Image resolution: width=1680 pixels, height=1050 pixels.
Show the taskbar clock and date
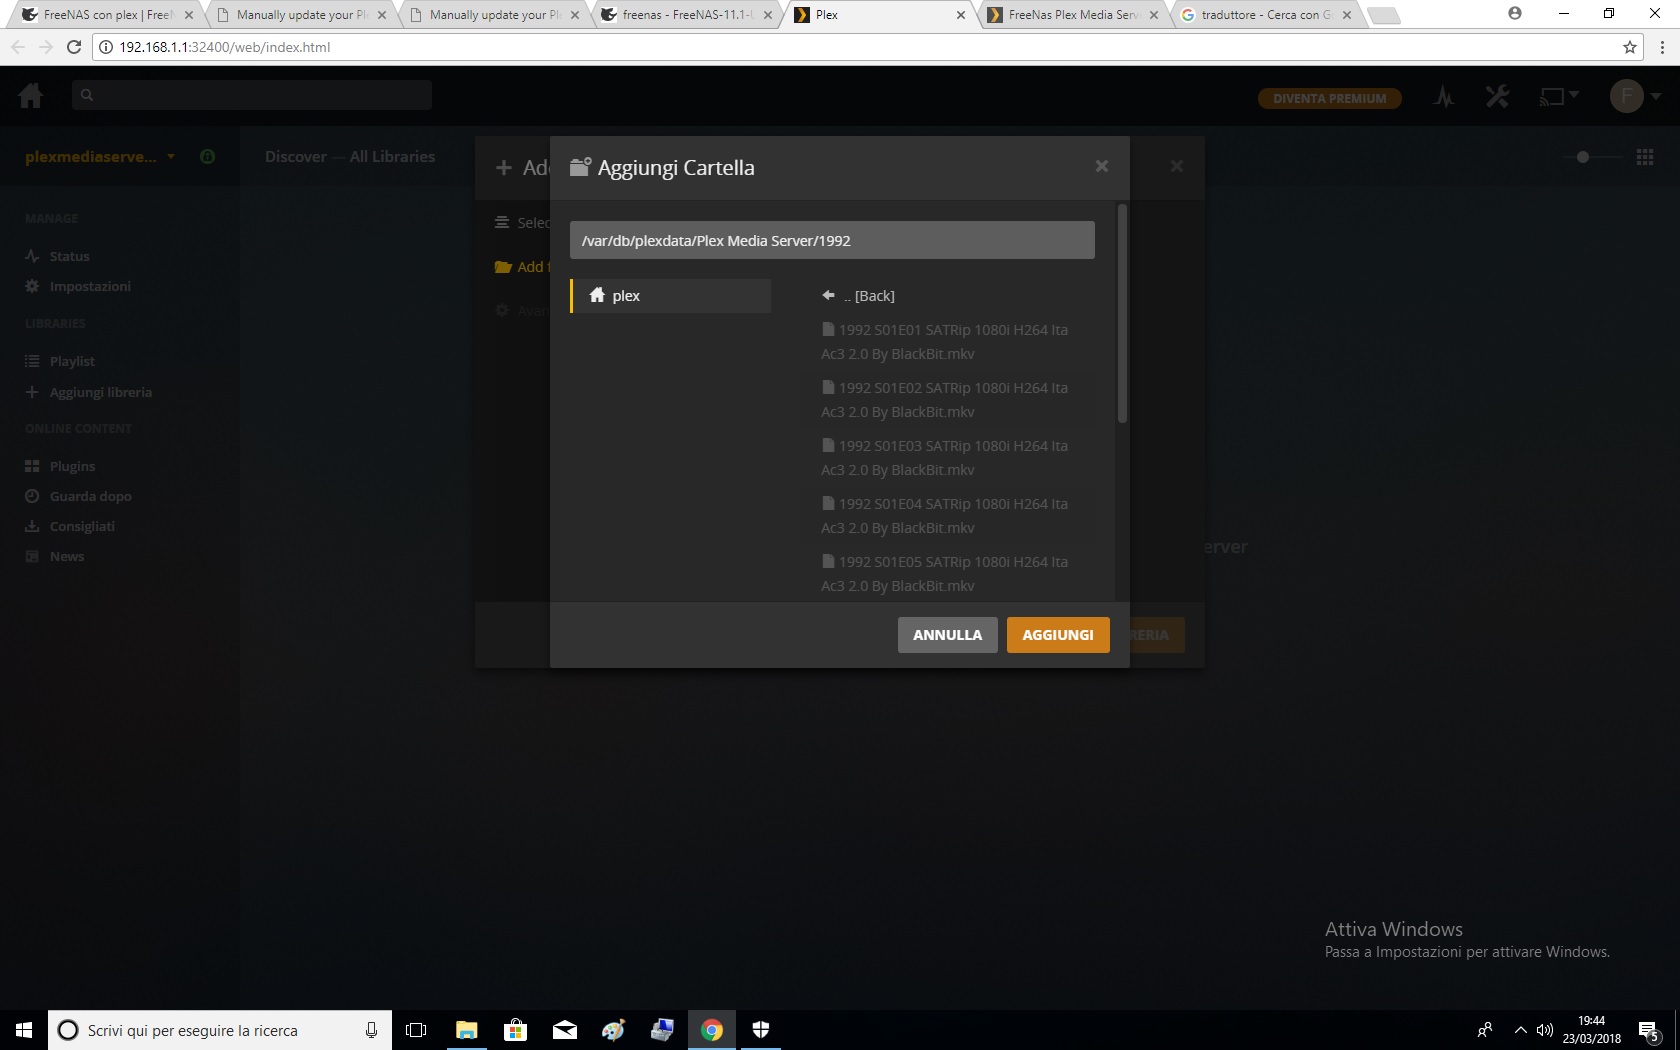click(1591, 1030)
